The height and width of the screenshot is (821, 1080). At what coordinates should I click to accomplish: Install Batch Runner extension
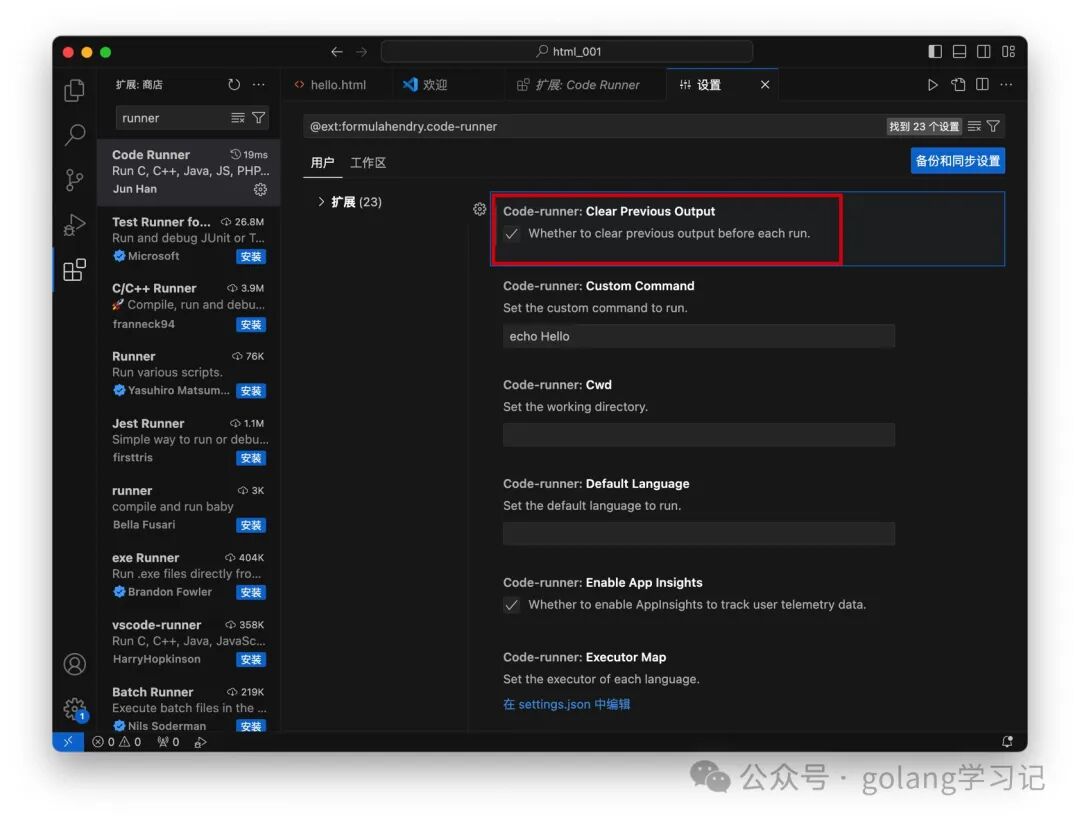(x=251, y=726)
